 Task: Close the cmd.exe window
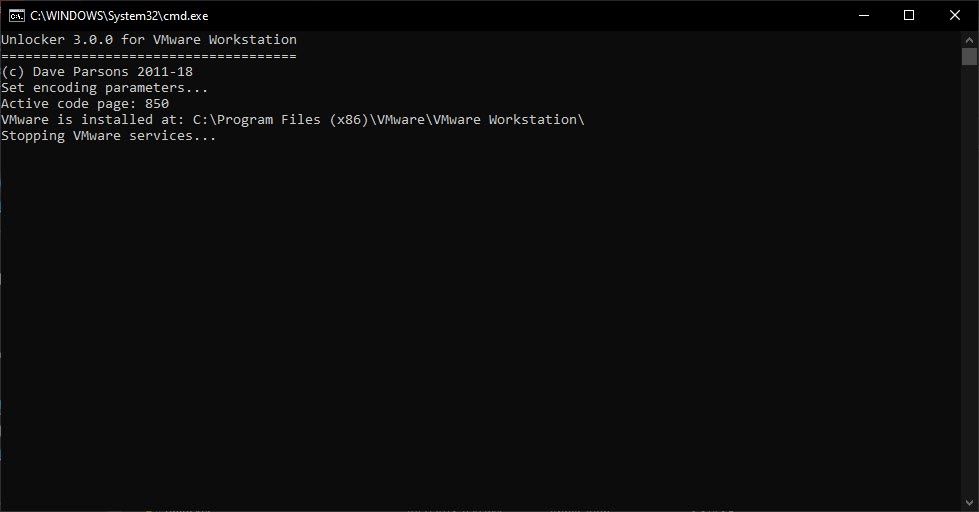955,15
